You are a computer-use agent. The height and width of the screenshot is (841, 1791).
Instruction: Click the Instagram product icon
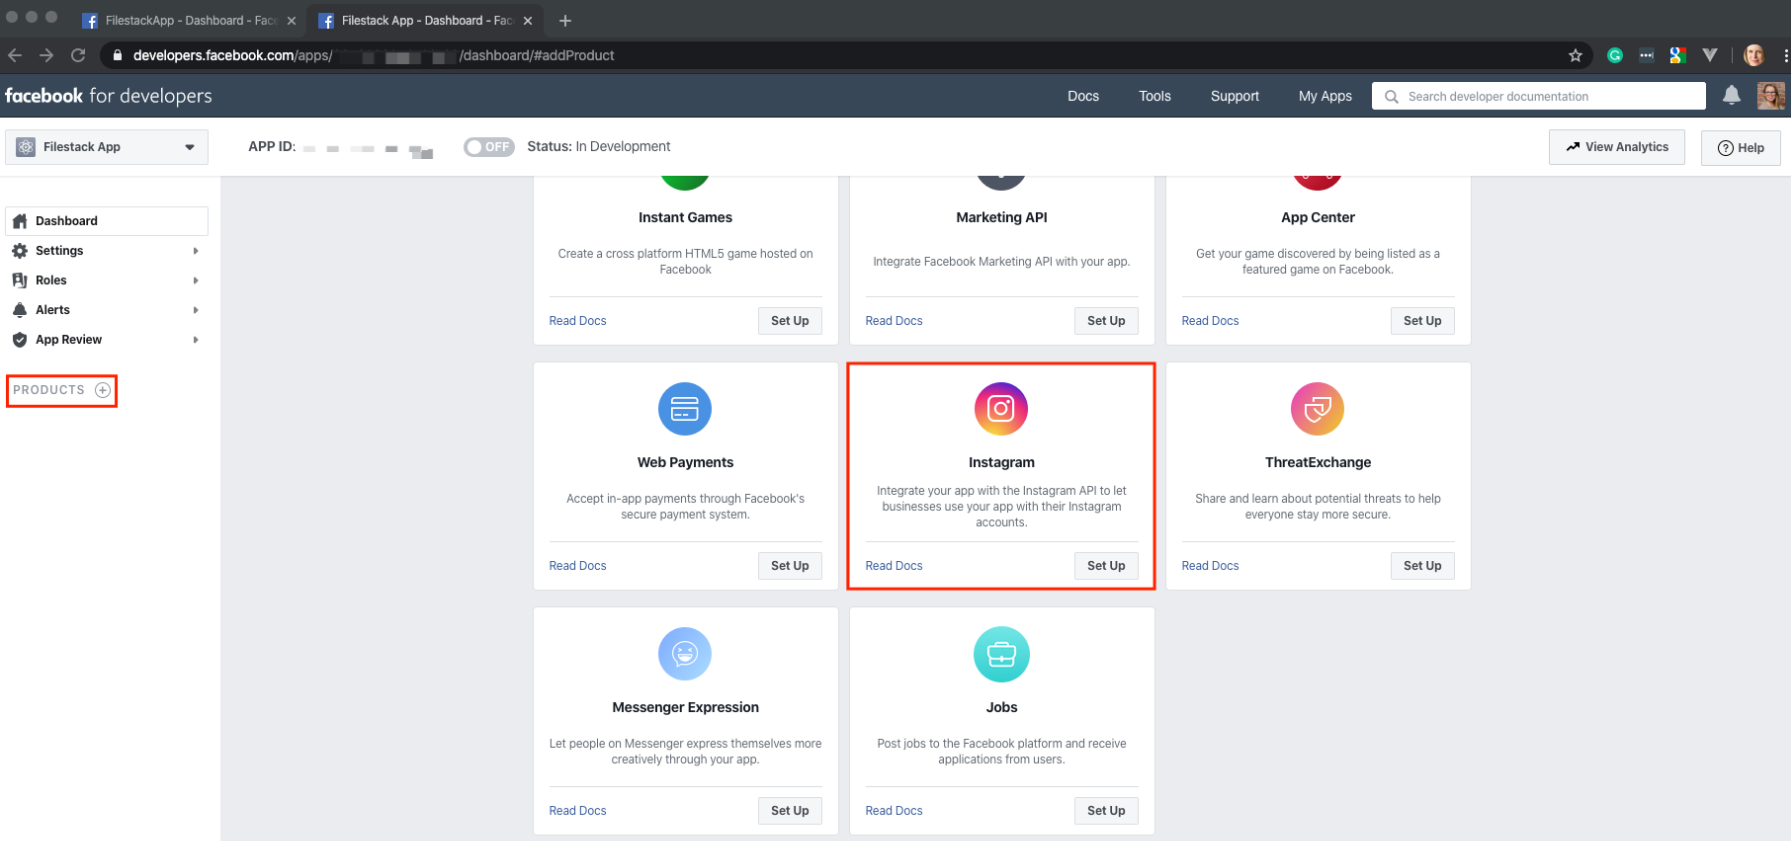1001,409
